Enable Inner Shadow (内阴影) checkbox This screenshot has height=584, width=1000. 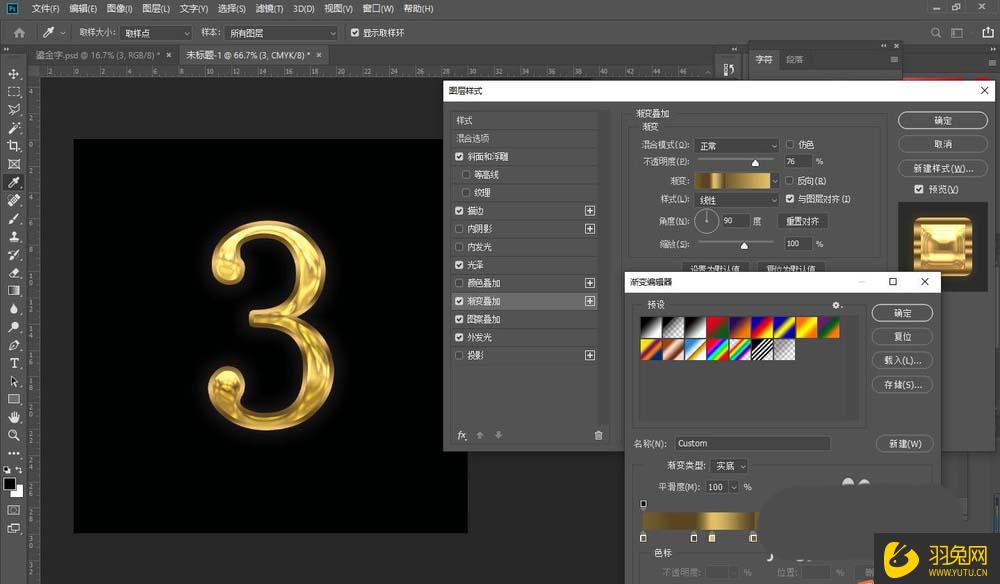click(x=459, y=228)
